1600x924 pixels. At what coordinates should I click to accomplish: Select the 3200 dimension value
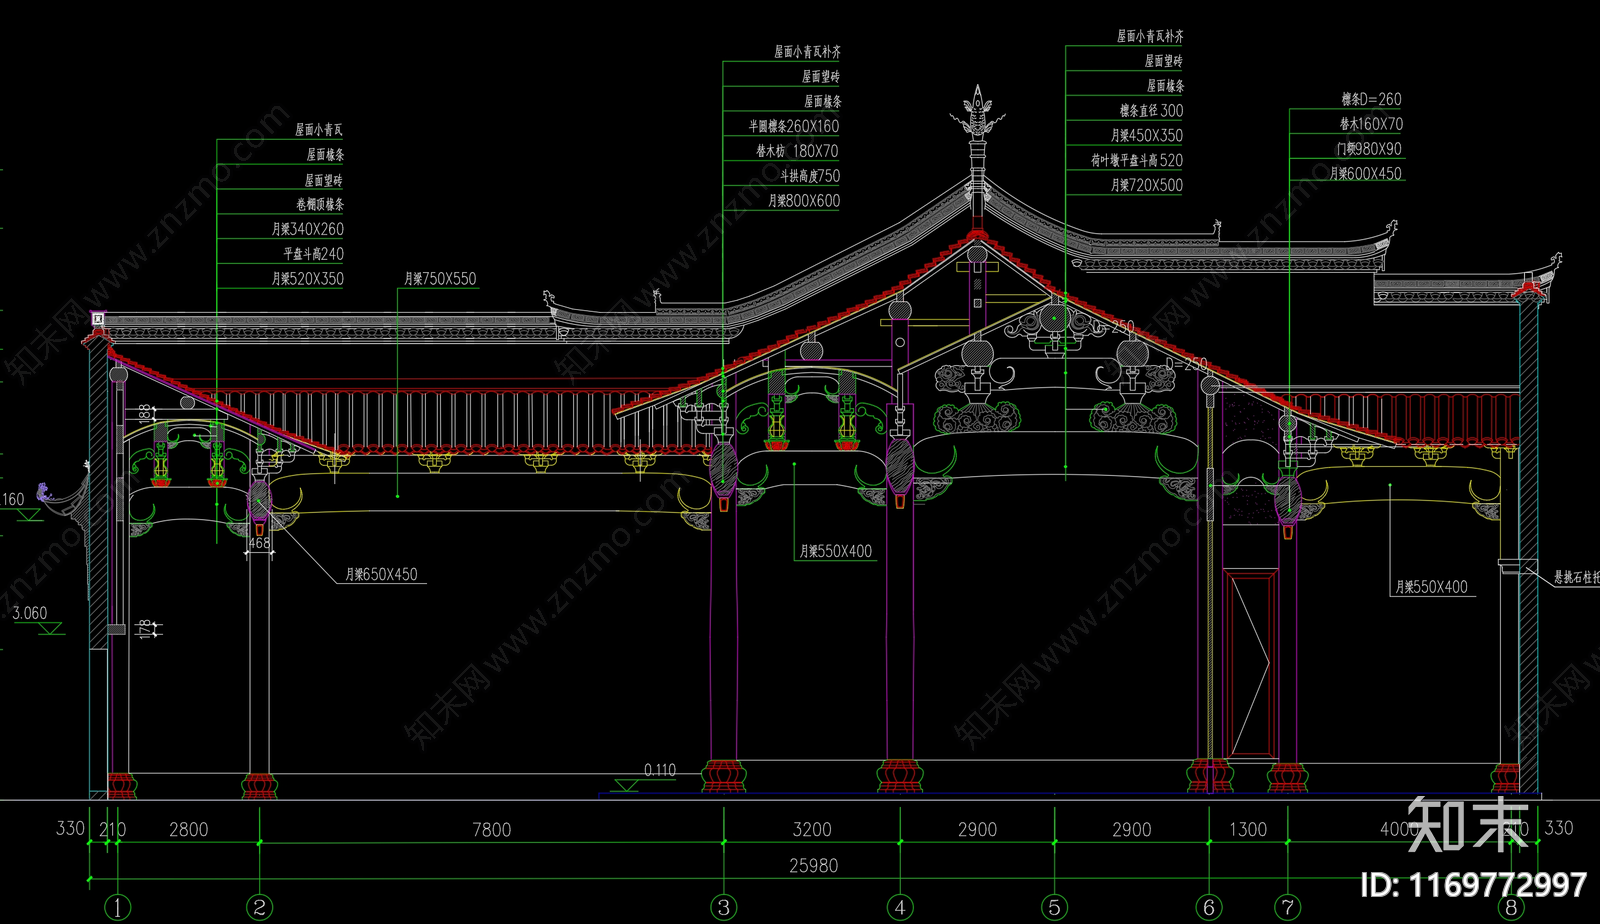pos(812,829)
